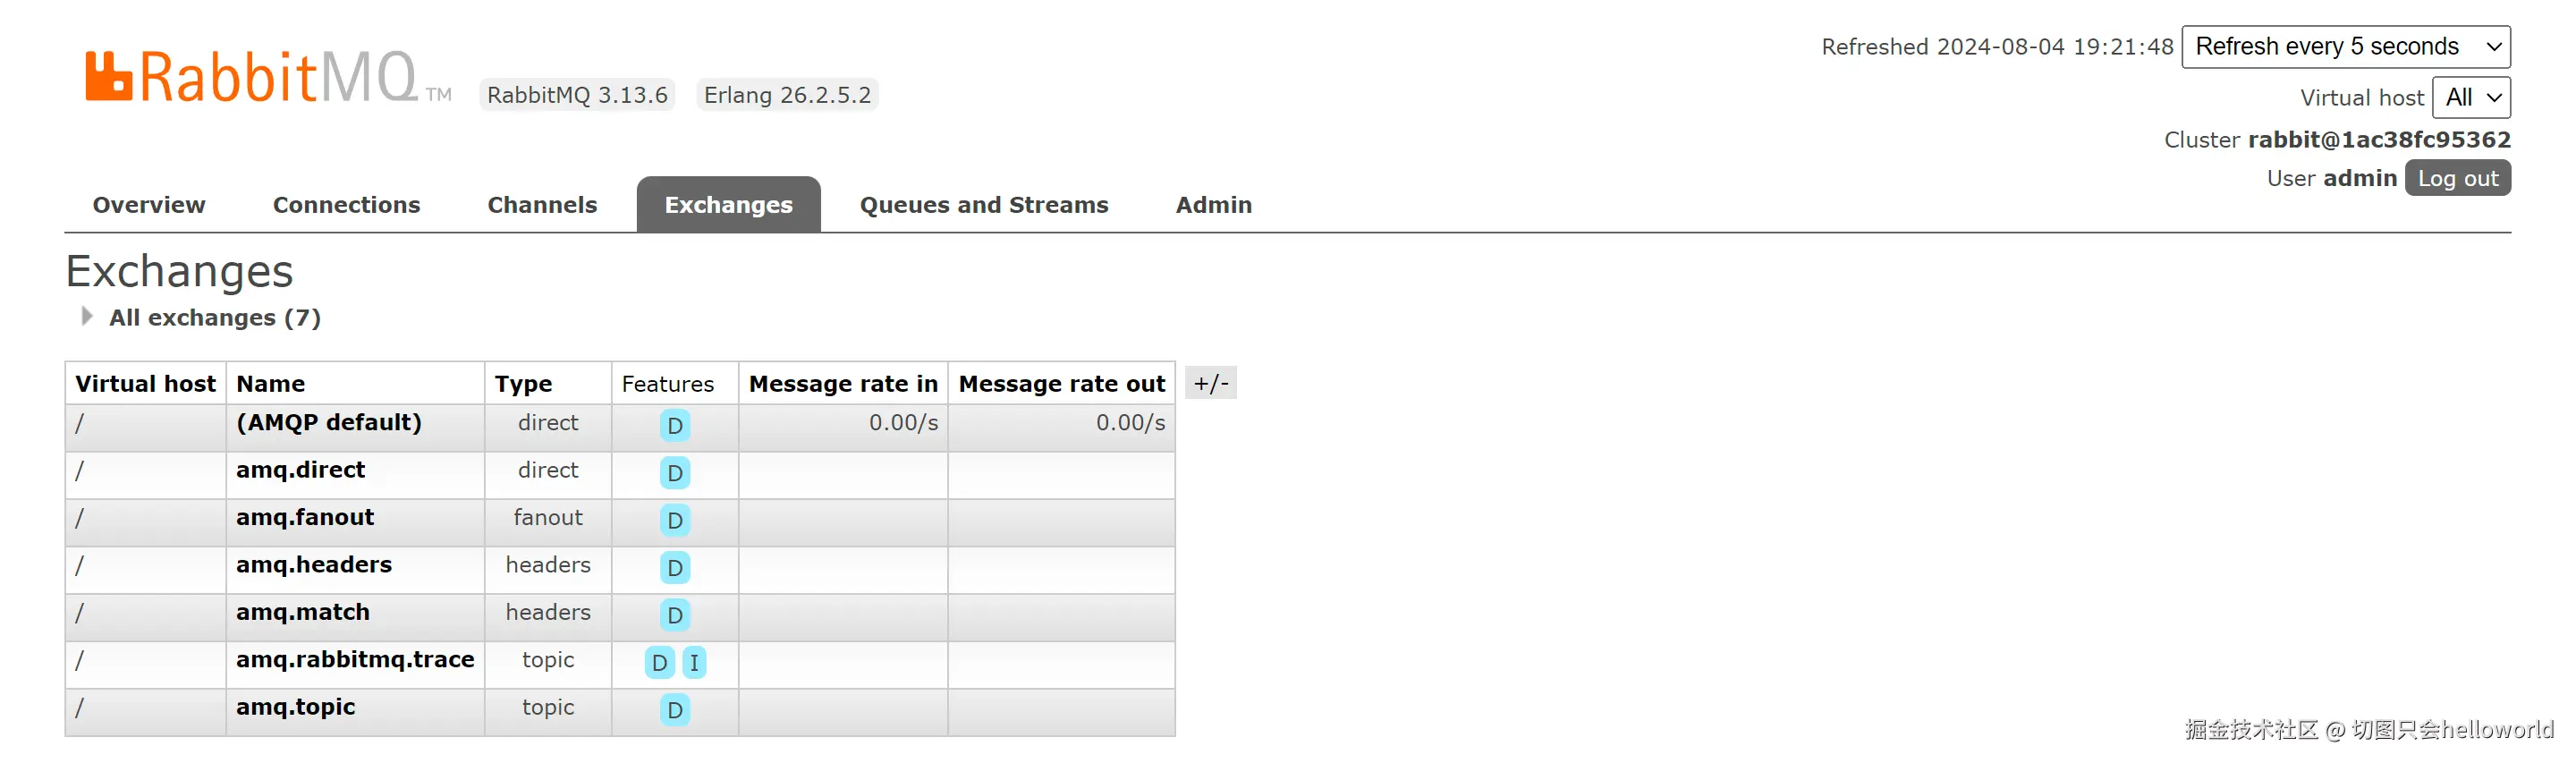Click the D durable badge for amq.topic
The width and height of the screenshot is (2576, 763).
[x=675, y=710]
